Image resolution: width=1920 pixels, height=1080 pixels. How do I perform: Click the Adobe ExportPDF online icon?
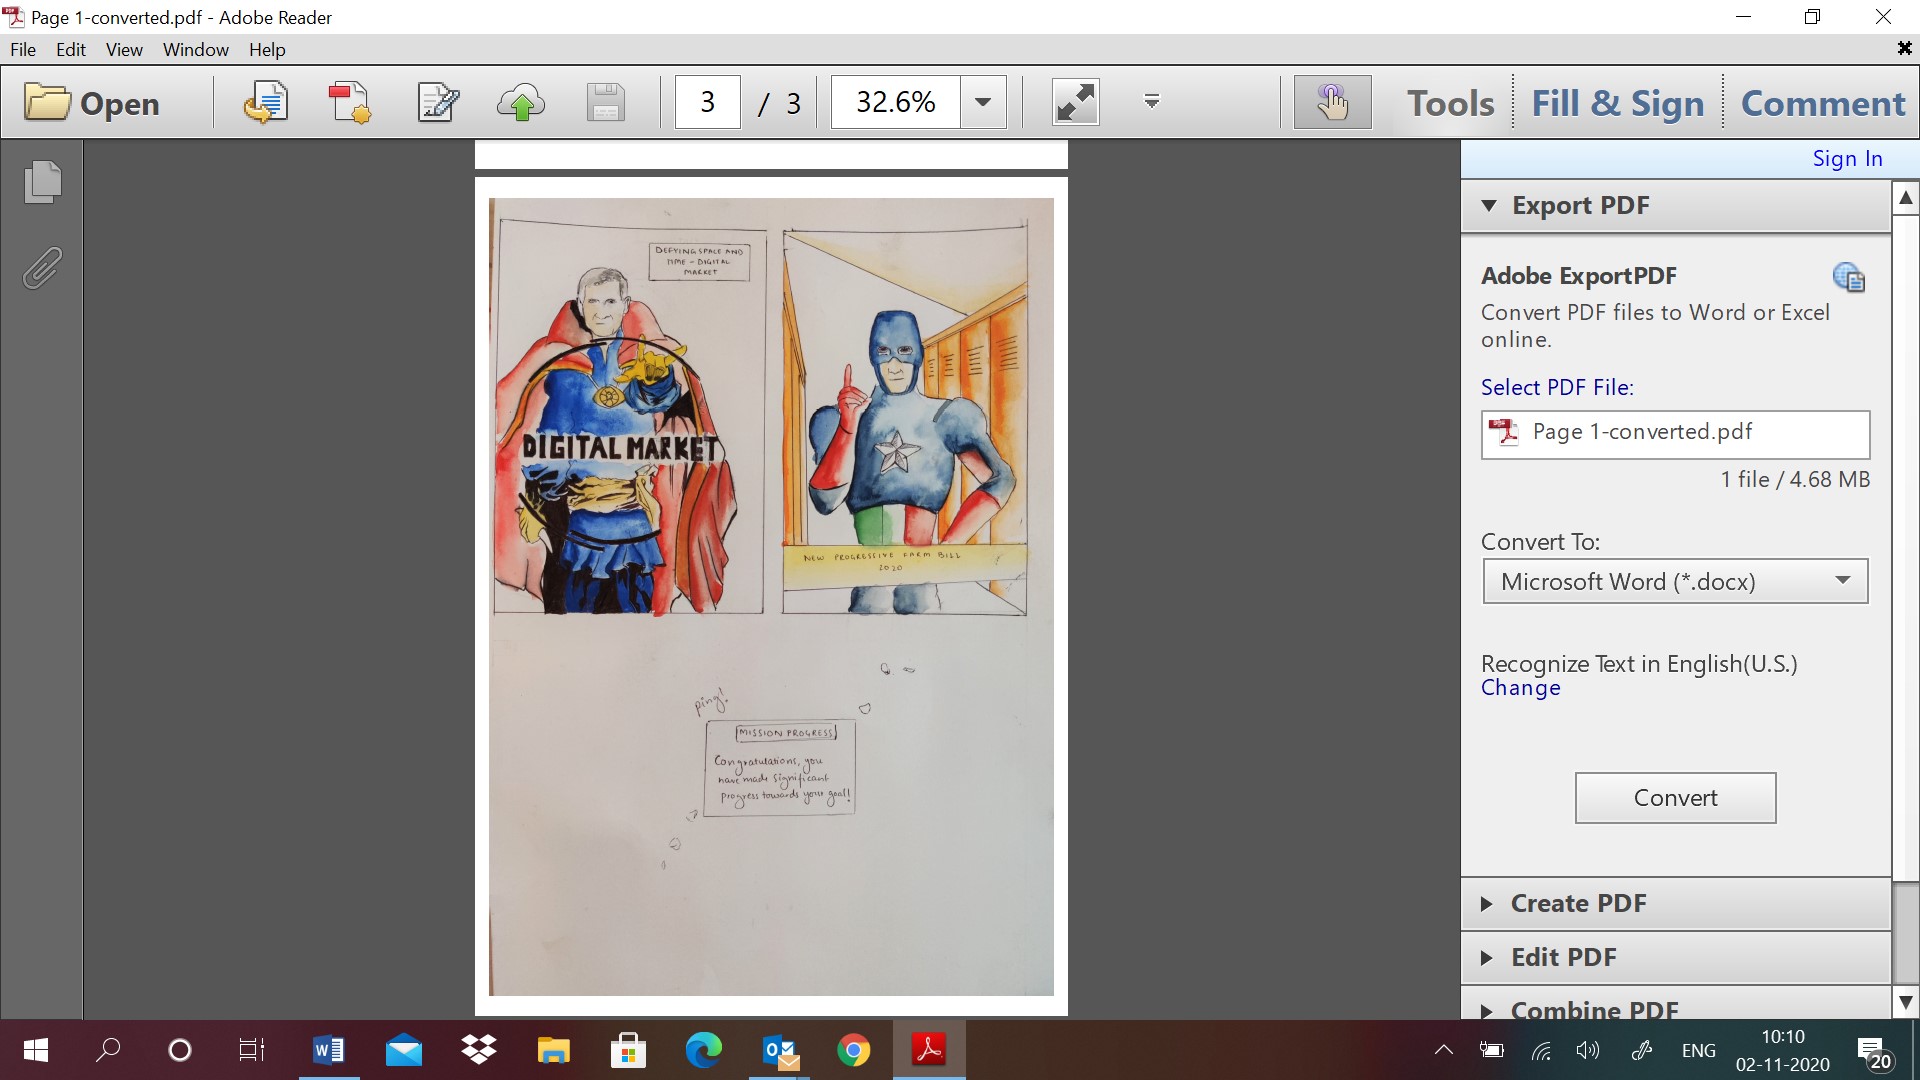pyautogui.click(x=1849, y=277)
